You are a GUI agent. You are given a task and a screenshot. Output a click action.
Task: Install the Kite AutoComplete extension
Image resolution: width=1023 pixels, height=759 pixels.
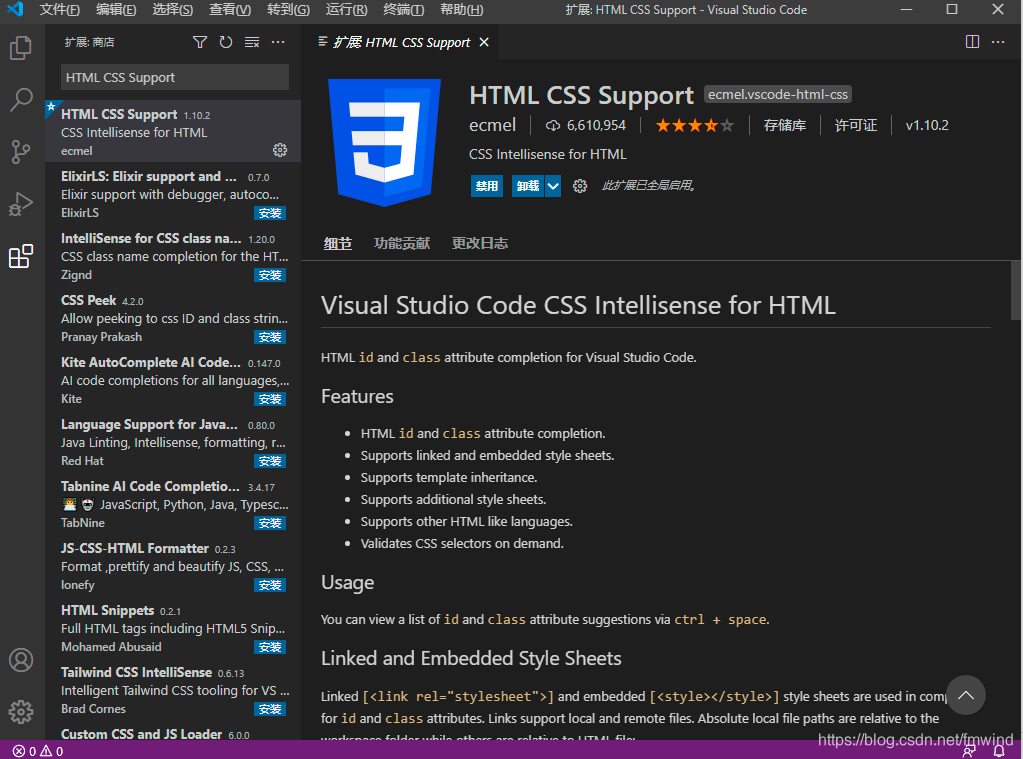(270, 399)
